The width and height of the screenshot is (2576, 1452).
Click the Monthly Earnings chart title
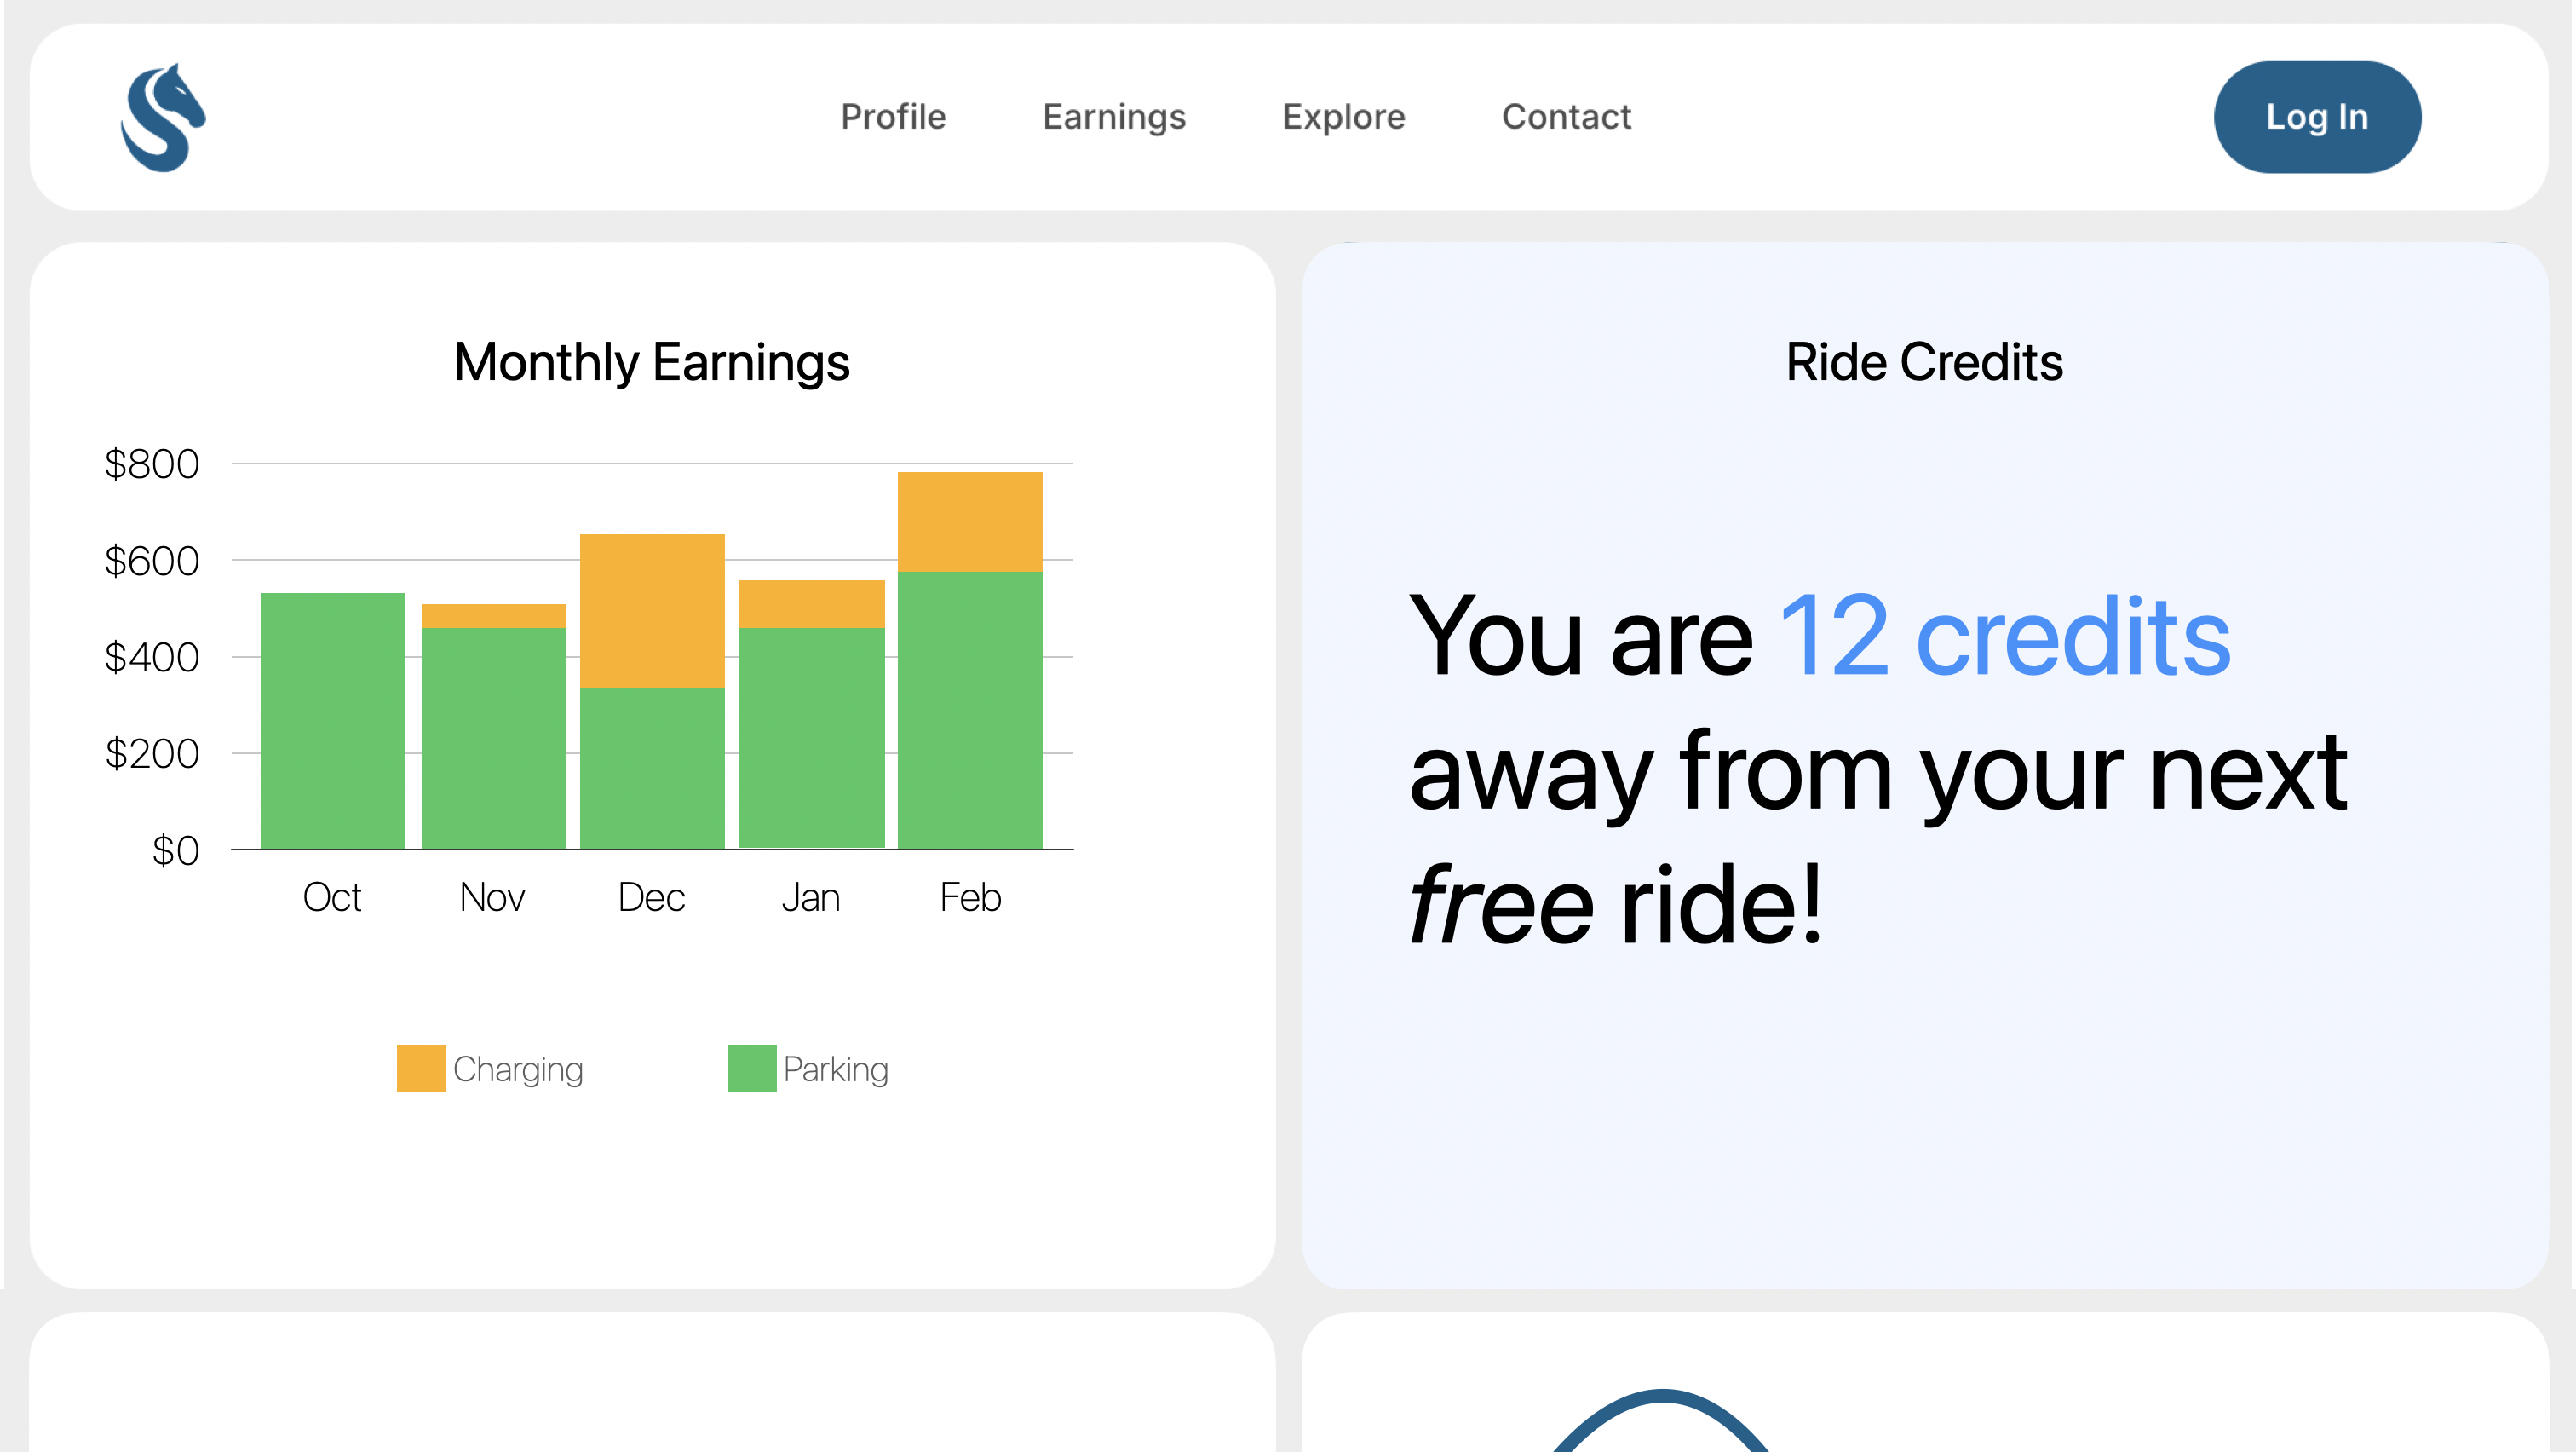click(x=652, y=362)
